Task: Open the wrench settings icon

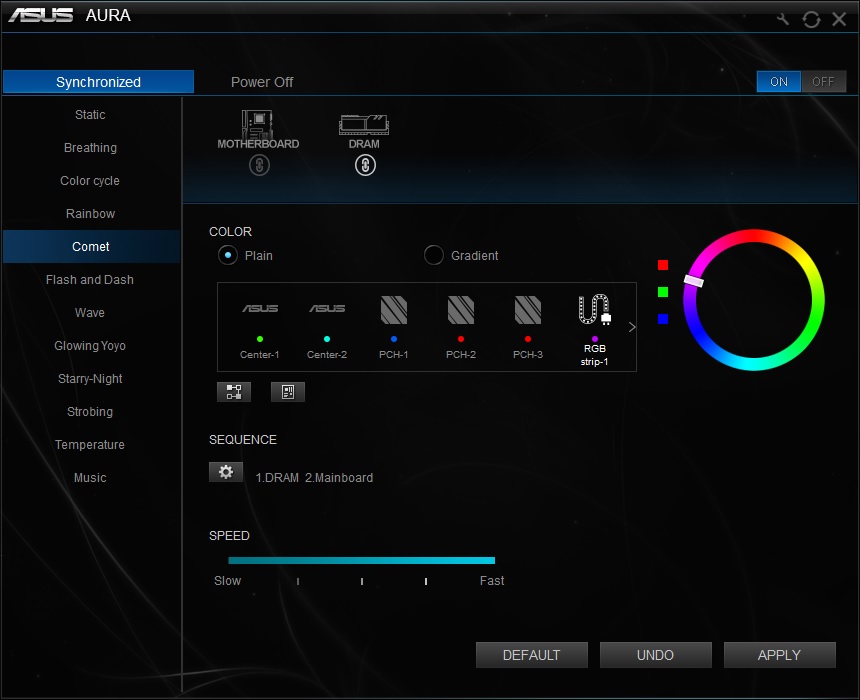Action: (x=783, y=20)
